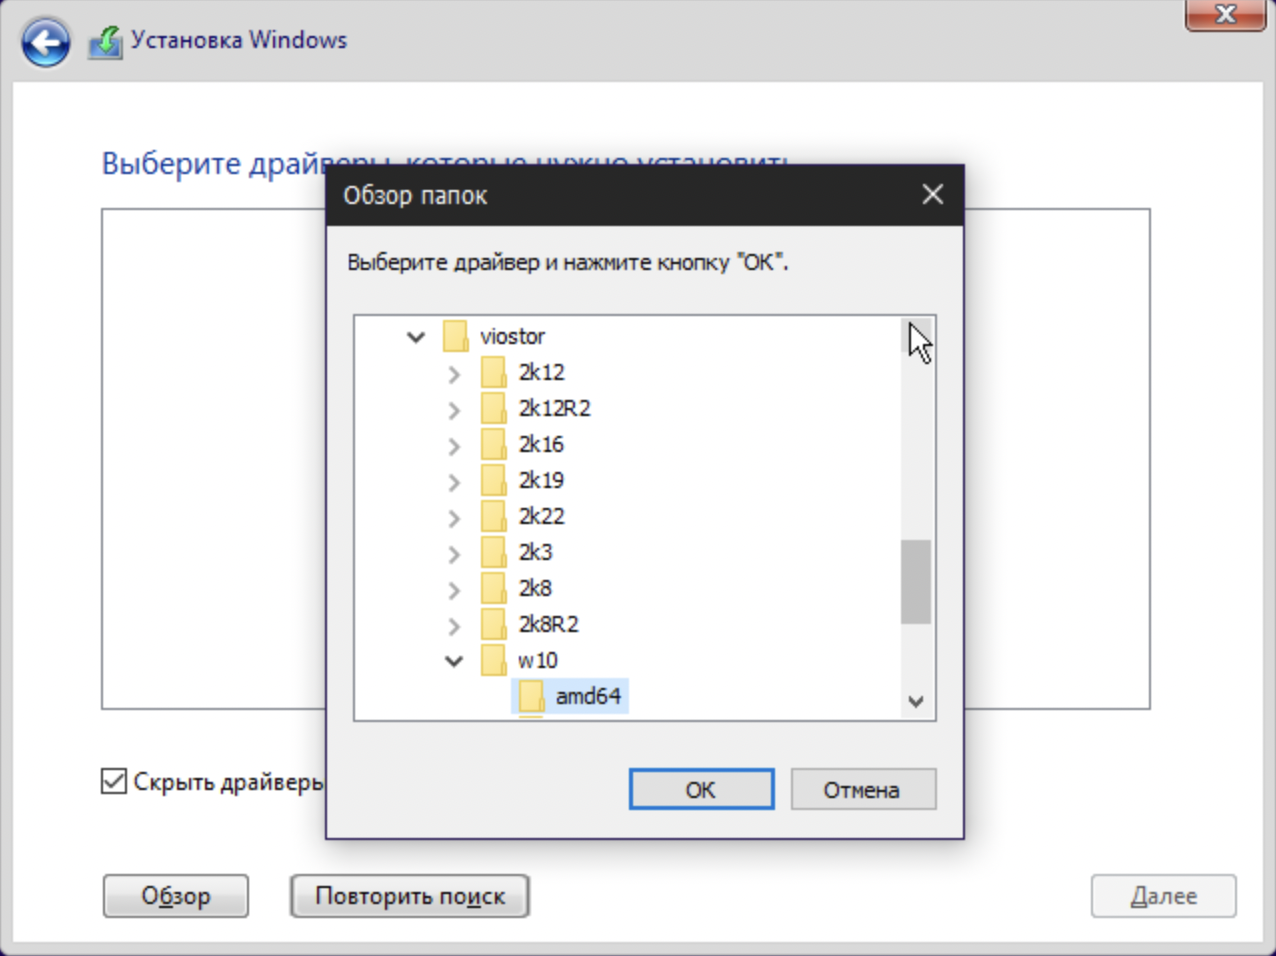Screen dimensions: 1276x956
Task: Click the 2k19 folder icon
Action: coord(493,480)
